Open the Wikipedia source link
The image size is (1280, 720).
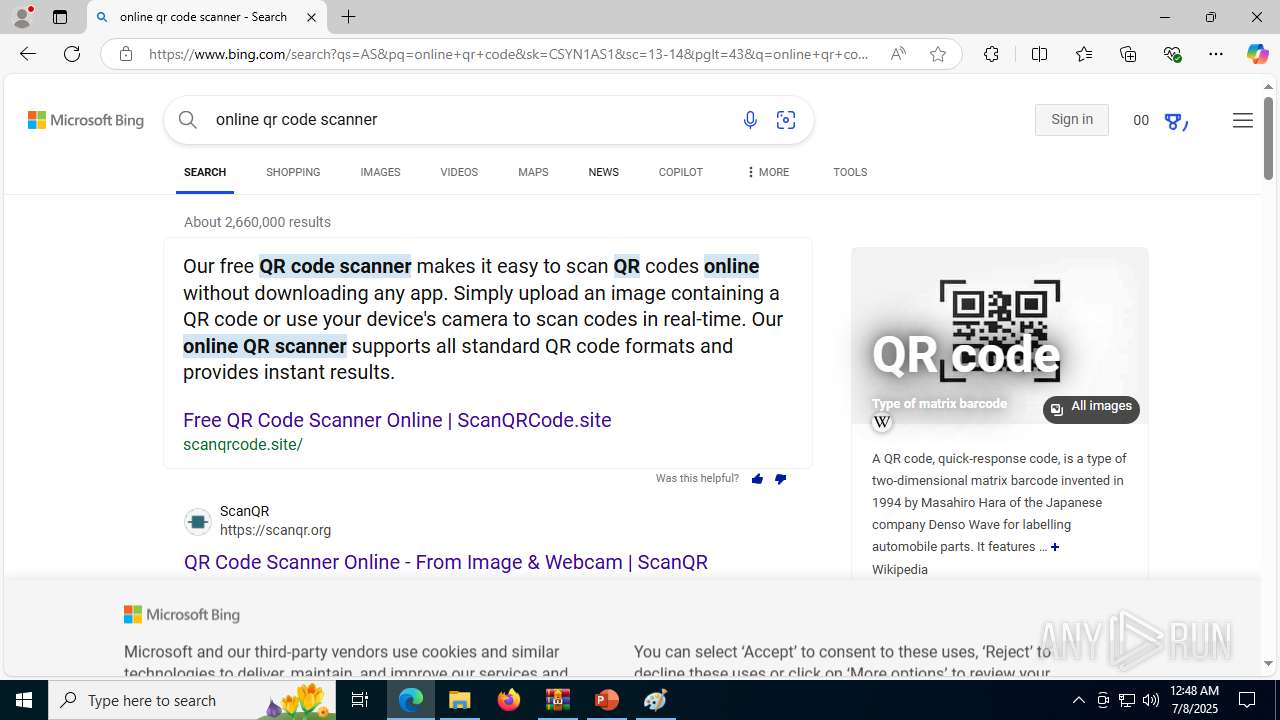click(899, 570)
